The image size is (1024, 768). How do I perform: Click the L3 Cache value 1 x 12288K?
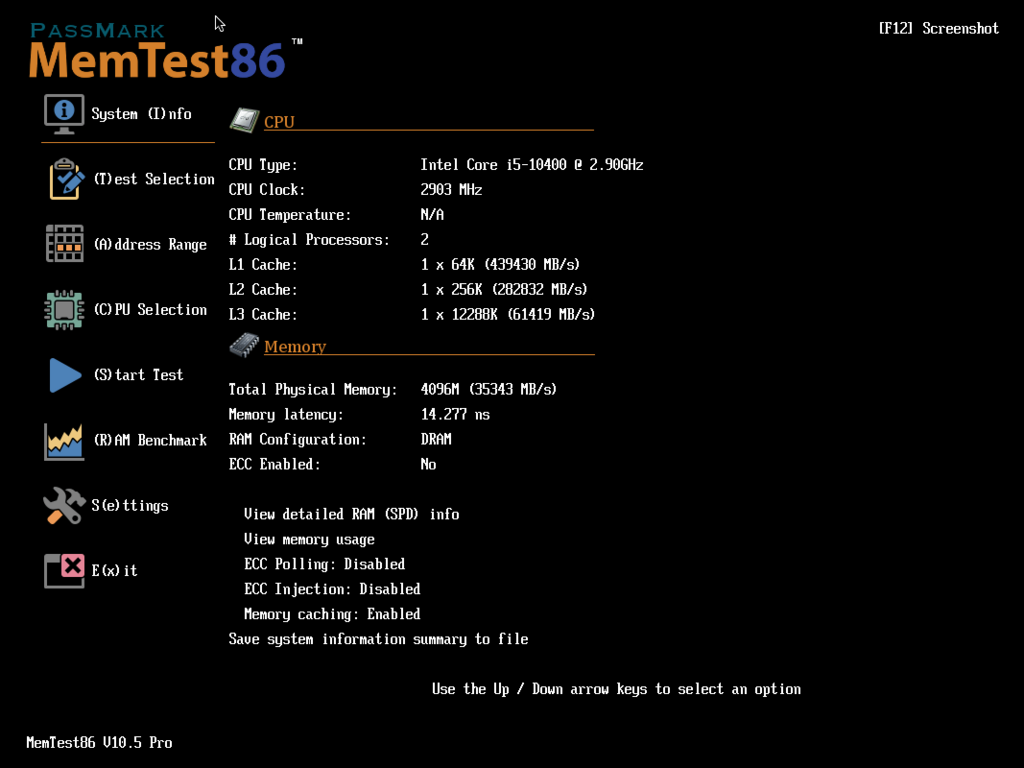point(507,315)
